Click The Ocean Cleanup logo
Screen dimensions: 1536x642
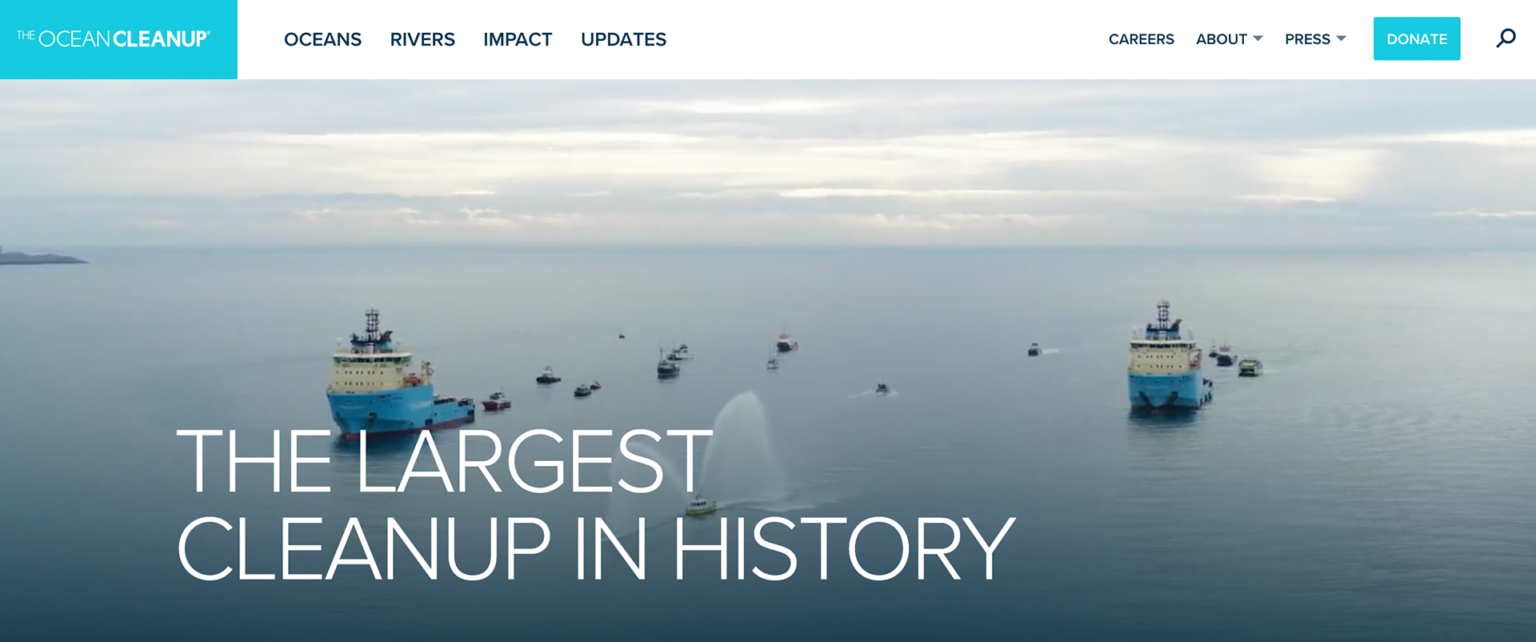coord(113,39)
